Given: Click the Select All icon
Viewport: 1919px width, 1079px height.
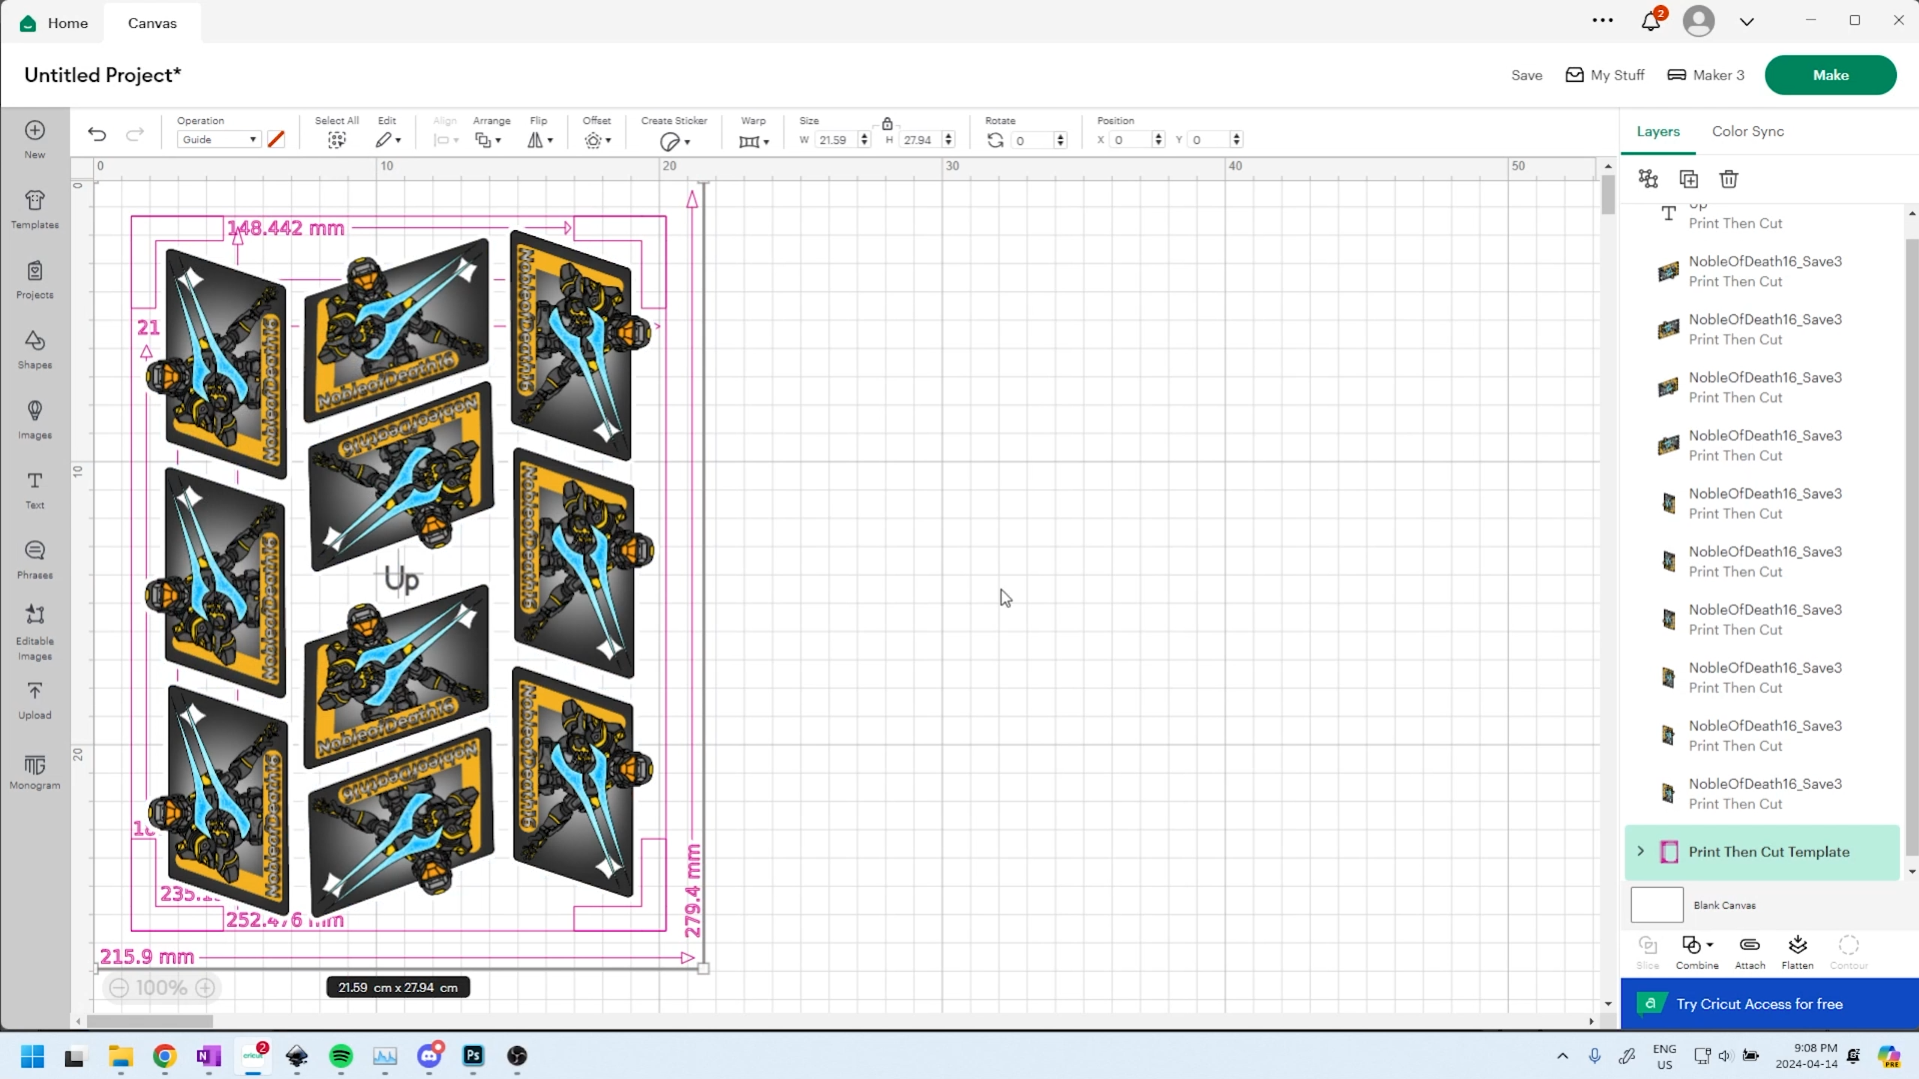Looking at the screenshot, I should (x=337, y=141).
